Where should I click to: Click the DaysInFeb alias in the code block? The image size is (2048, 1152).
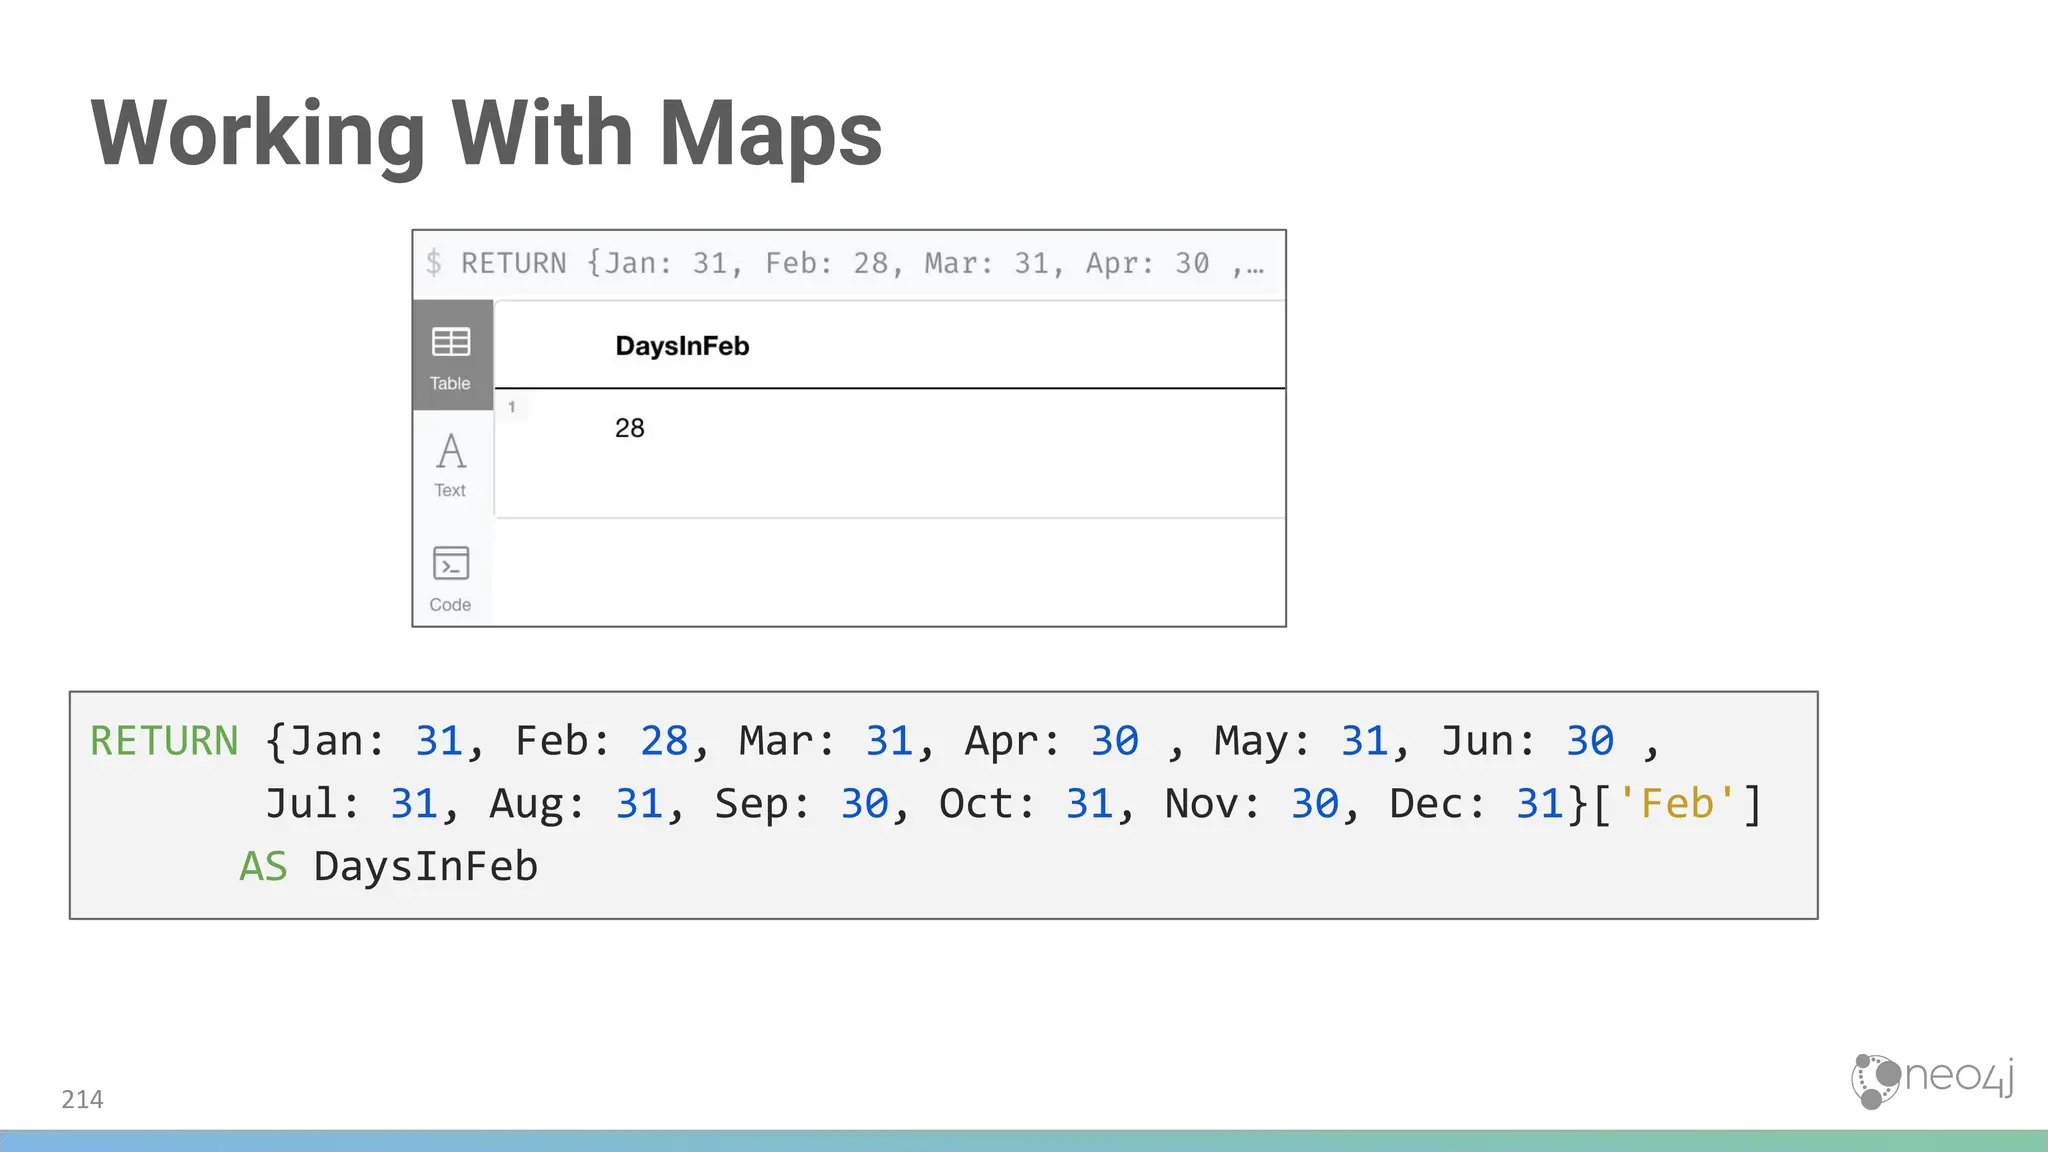[x=426, y=866]
